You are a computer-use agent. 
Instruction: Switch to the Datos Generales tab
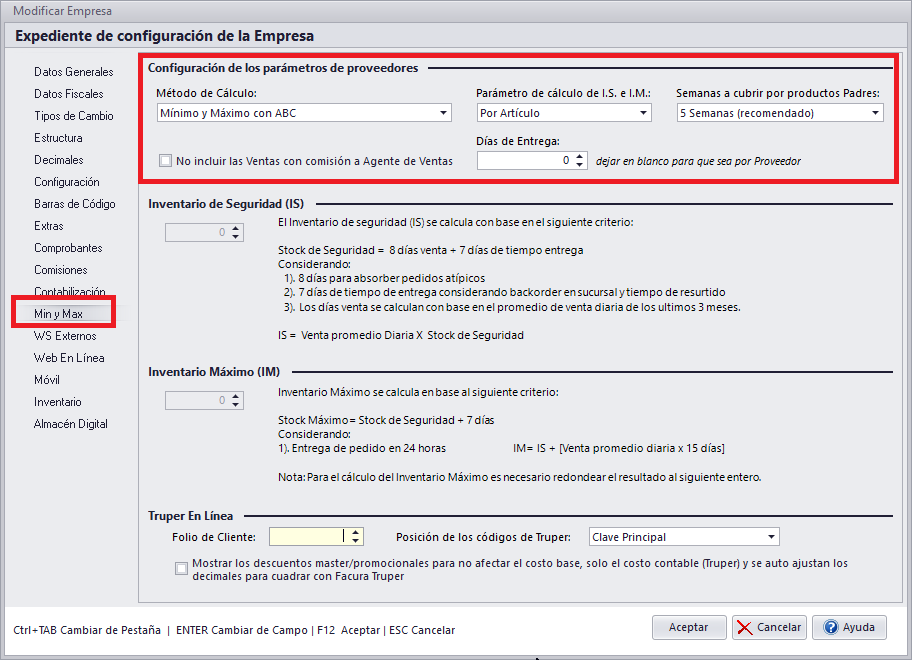pyautogui.click(x=73, y=72)
